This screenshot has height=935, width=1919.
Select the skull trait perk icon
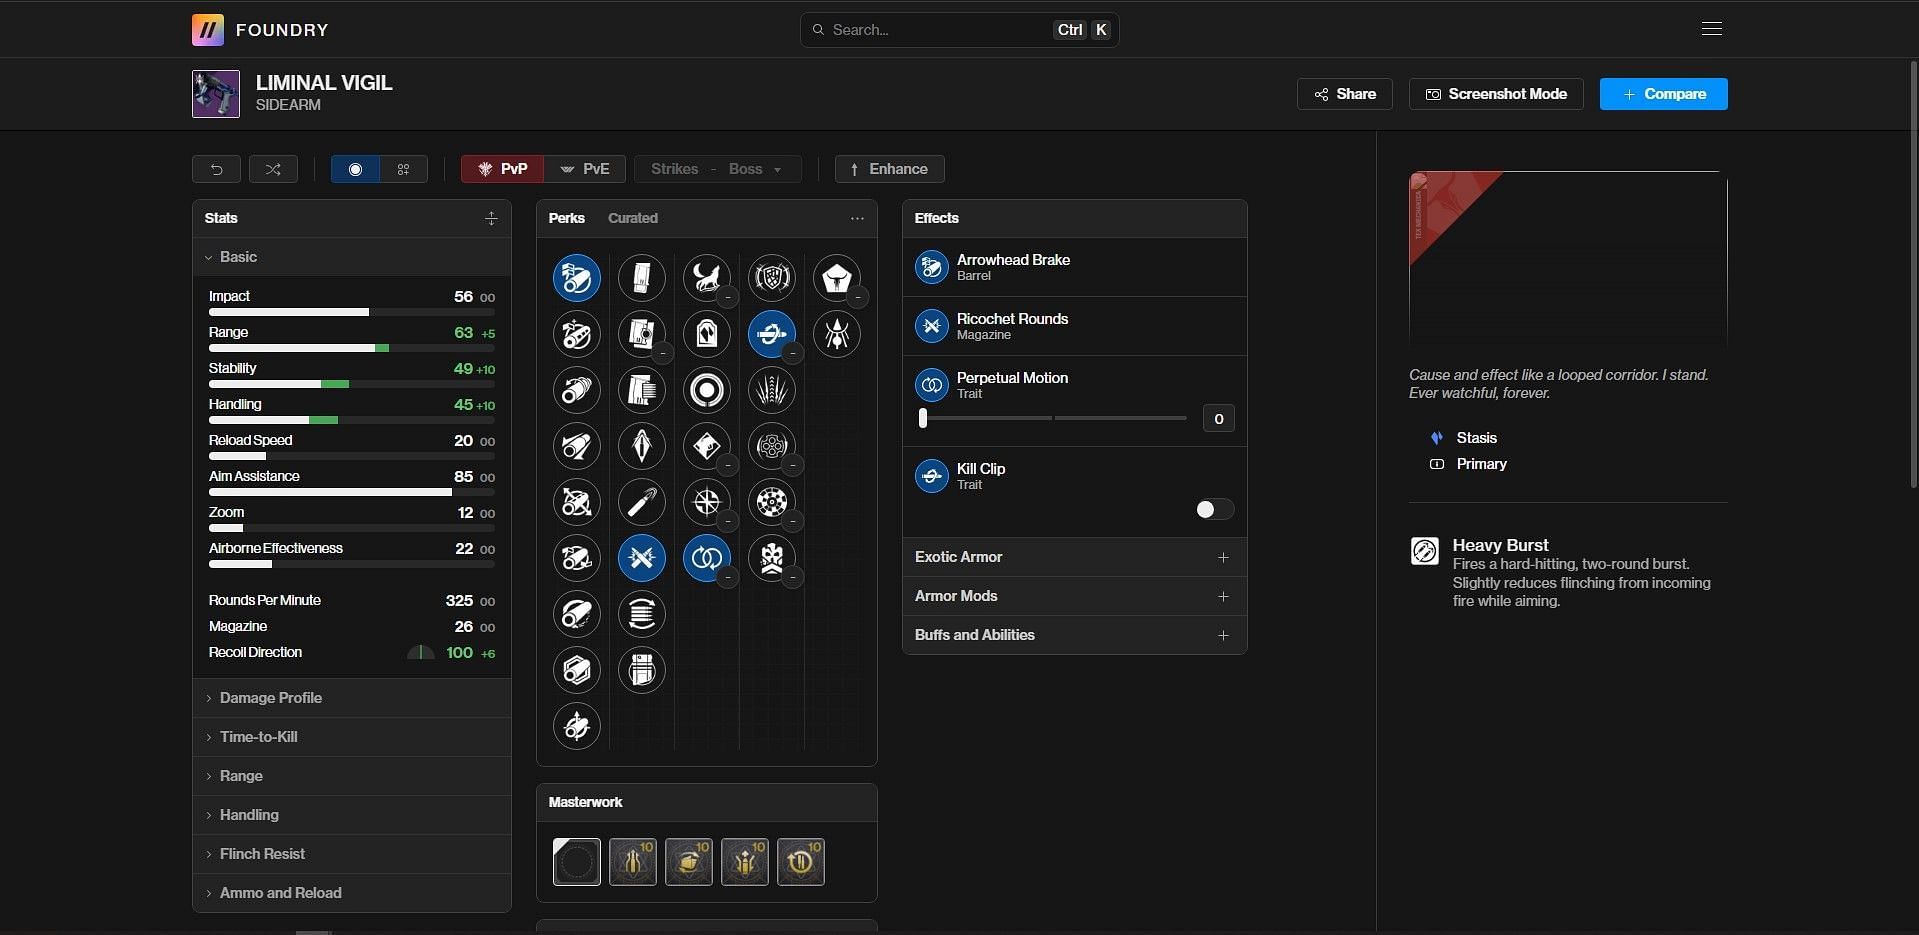point(772,558)
